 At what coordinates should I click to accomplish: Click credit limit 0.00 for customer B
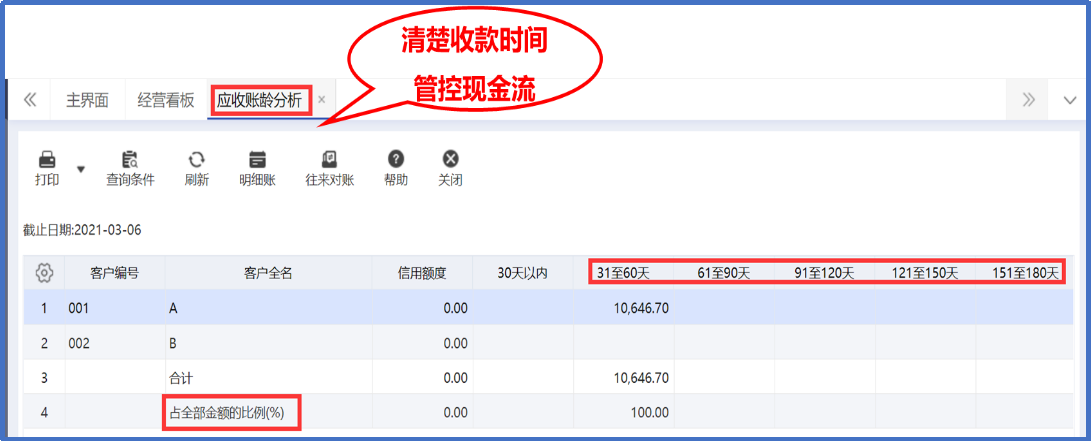[455, 343]
